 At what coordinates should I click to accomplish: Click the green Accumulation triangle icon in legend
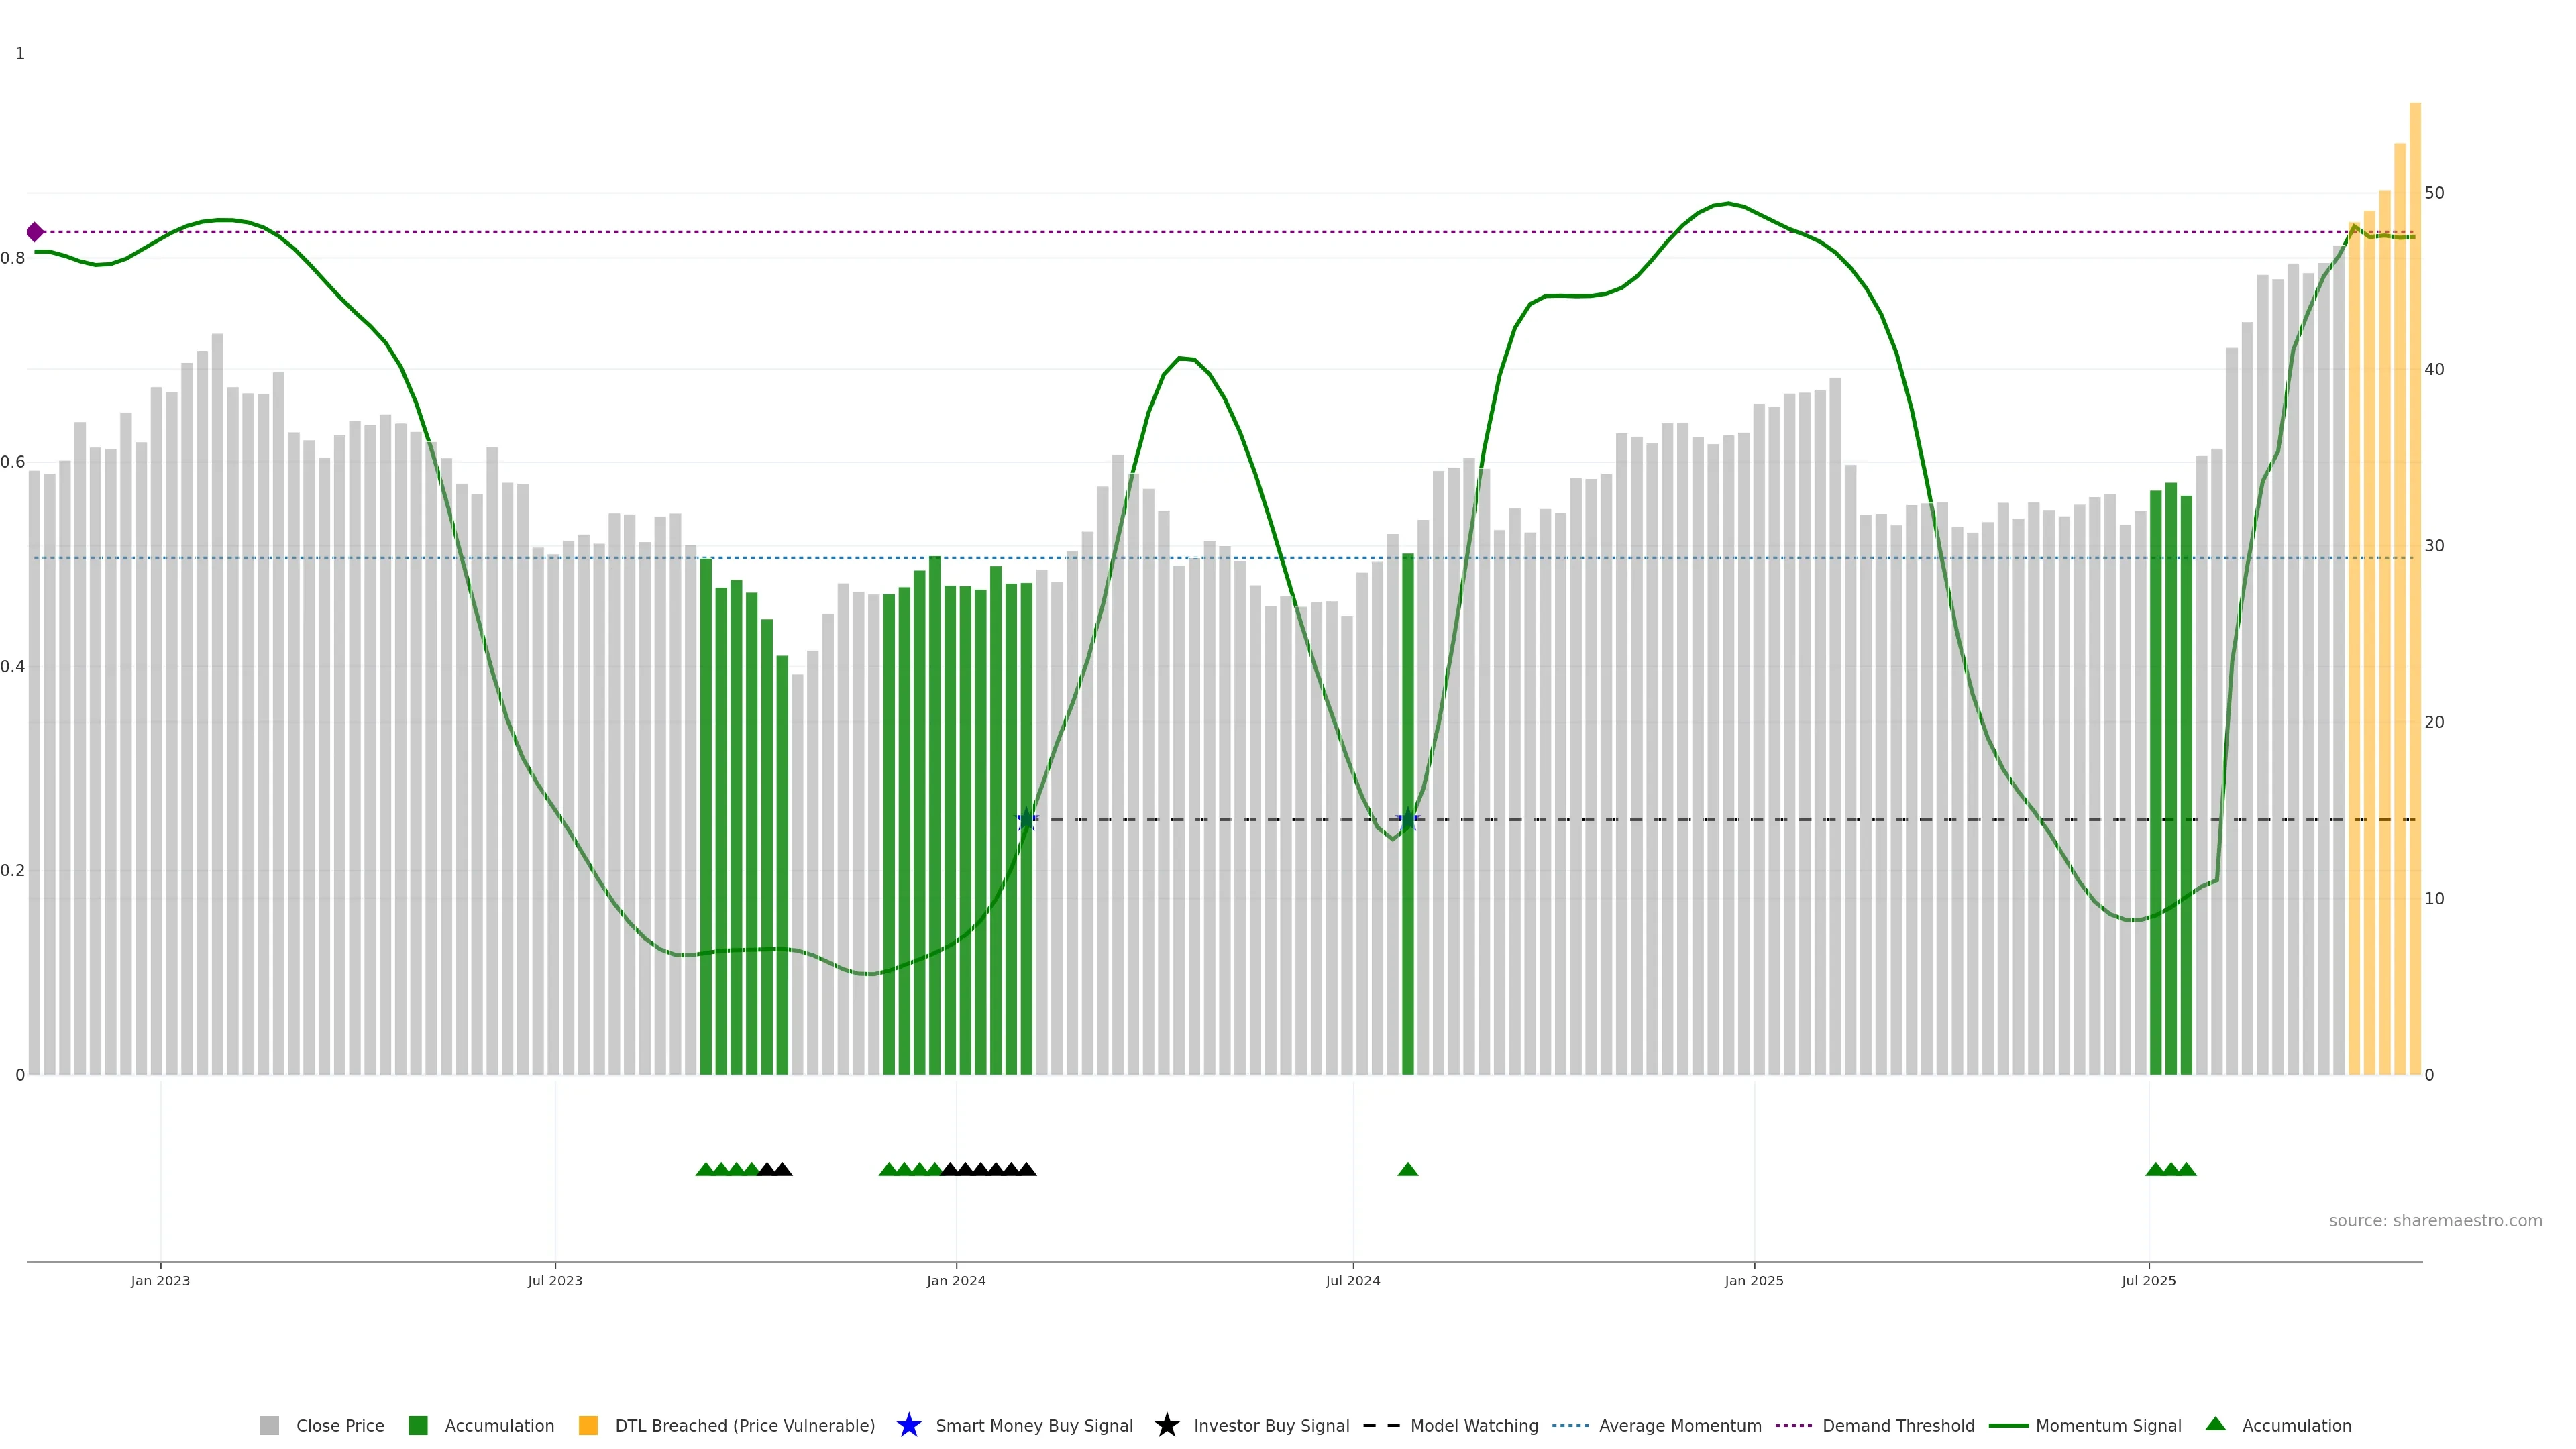point(2215,1424)
